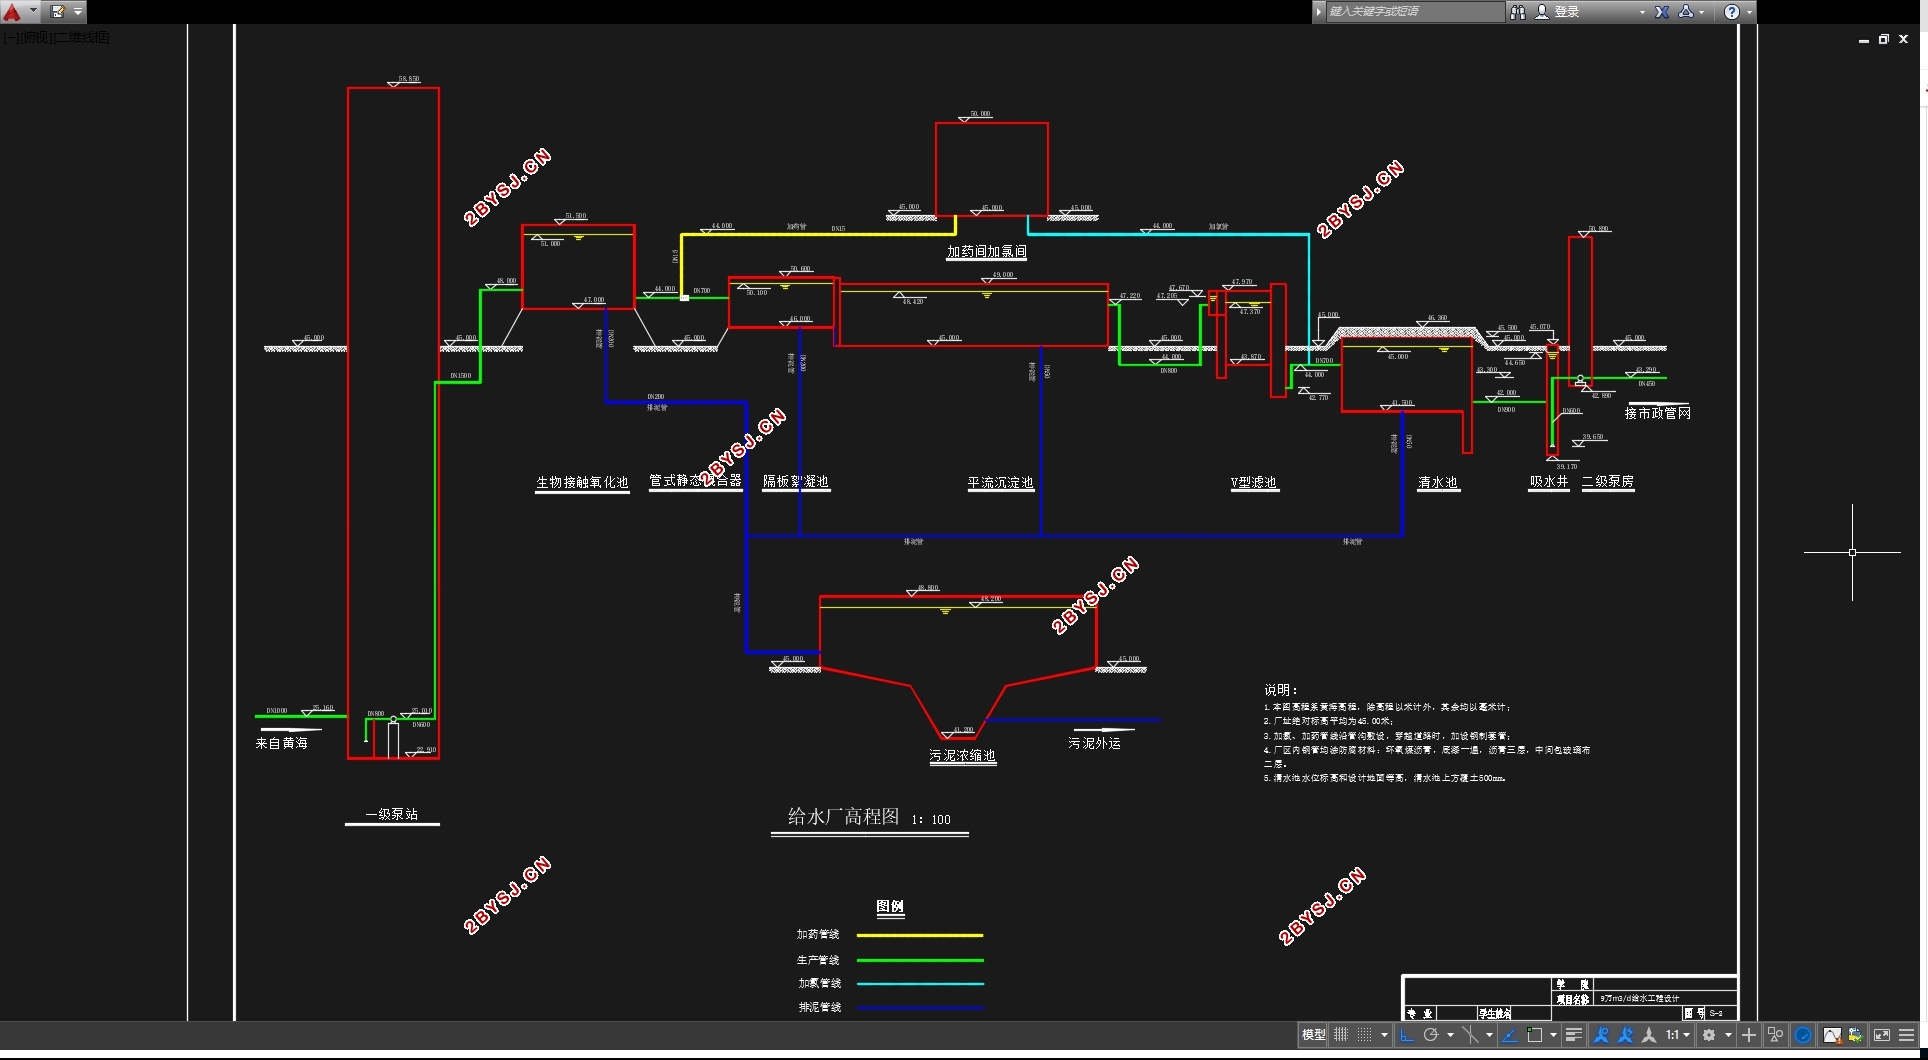1928x1060 pixels.
Task: Click the isolate objects shapes icon
Action: [1776, 1035]
